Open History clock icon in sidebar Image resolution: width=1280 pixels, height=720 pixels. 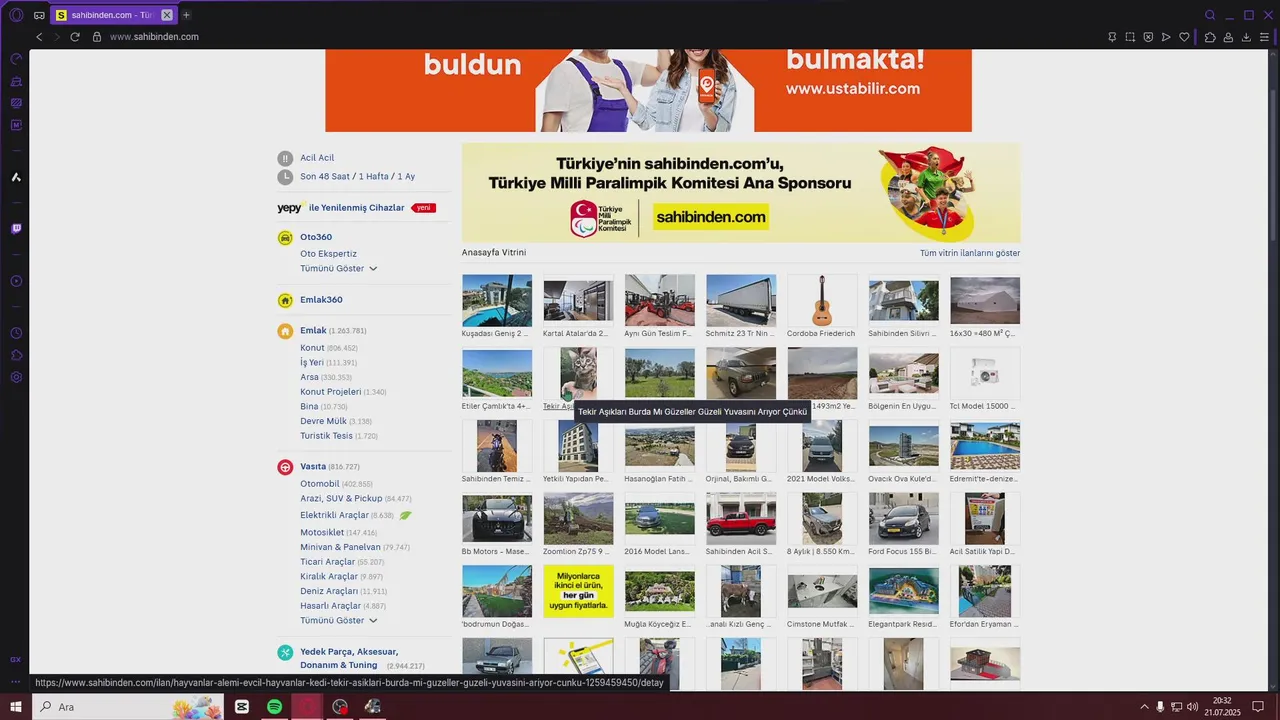pos(16,333)
